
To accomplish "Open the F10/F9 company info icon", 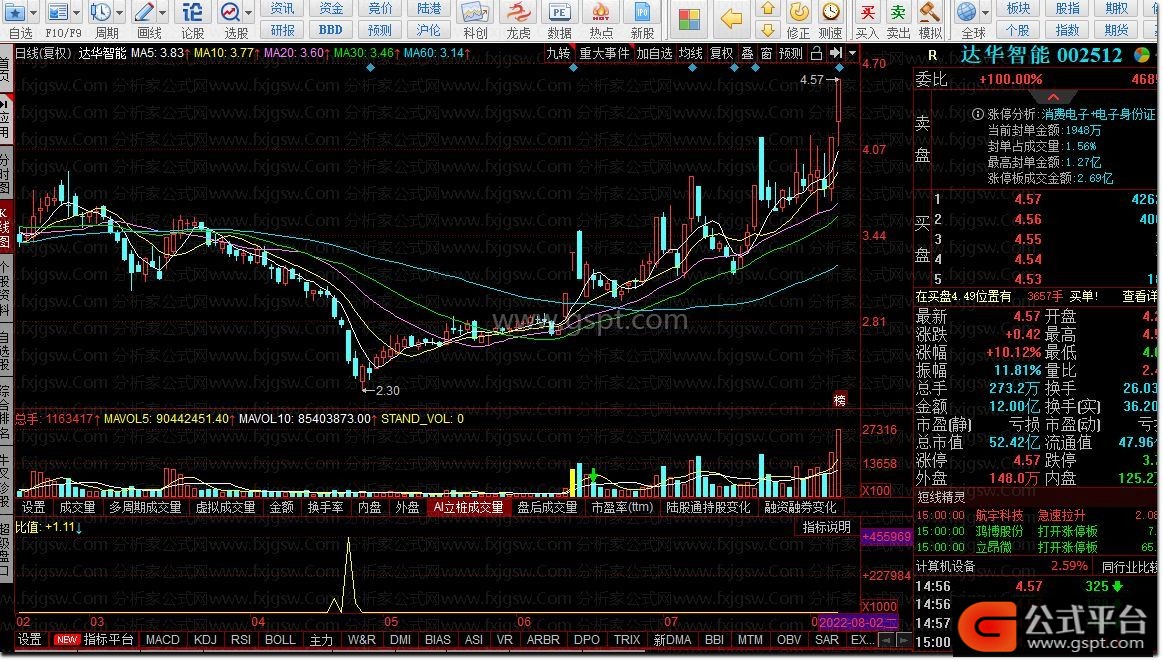I will click(x=57, y=12).
